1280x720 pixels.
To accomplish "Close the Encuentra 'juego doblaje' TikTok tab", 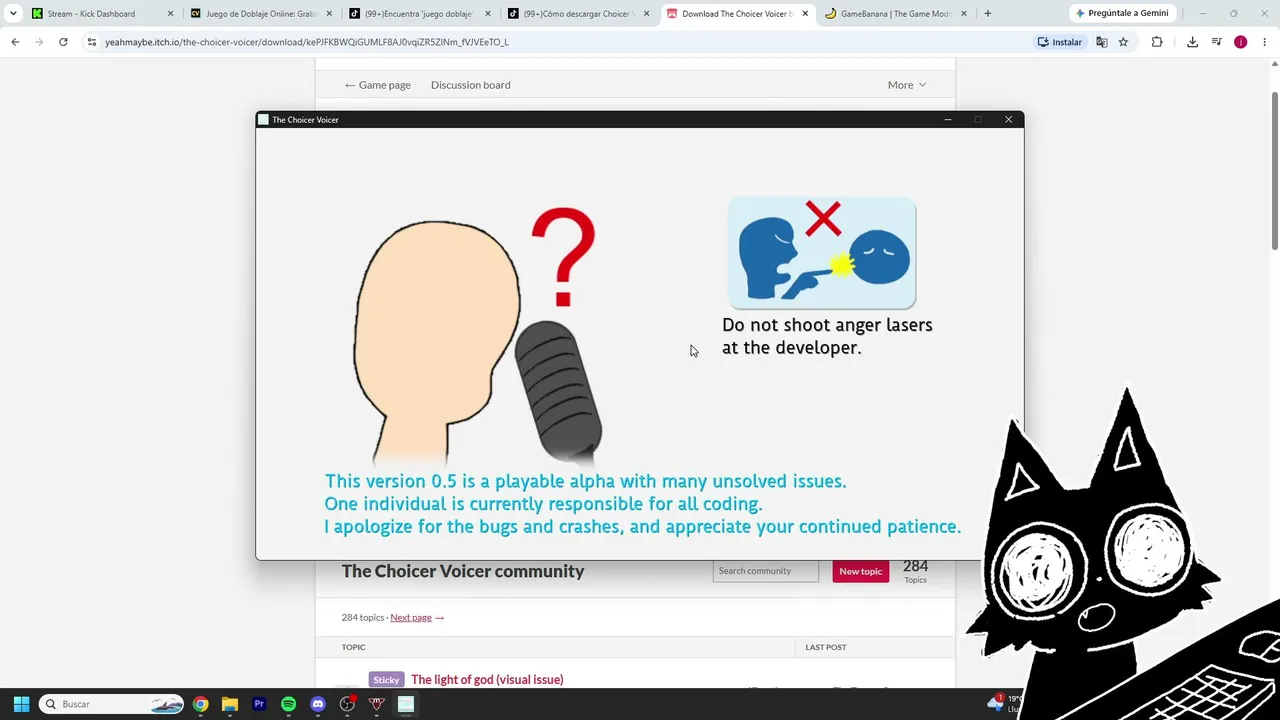I will [488, 14].
